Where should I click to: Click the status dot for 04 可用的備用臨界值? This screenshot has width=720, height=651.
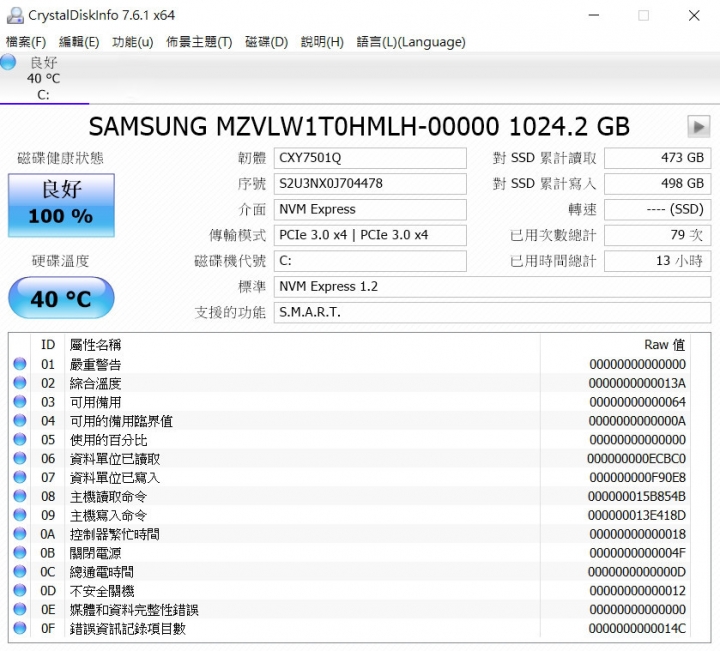[x=20, y=421]
